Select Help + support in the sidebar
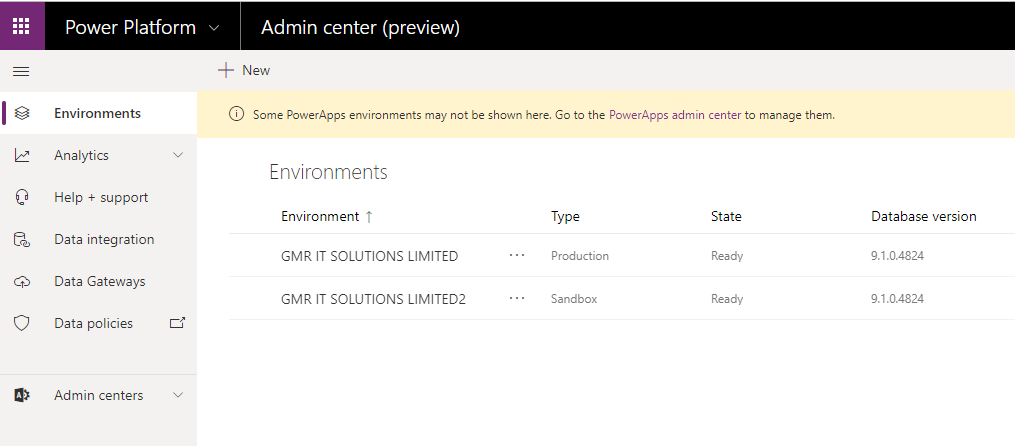This screenshot has height=446, width=1015. tap(101, 197)
